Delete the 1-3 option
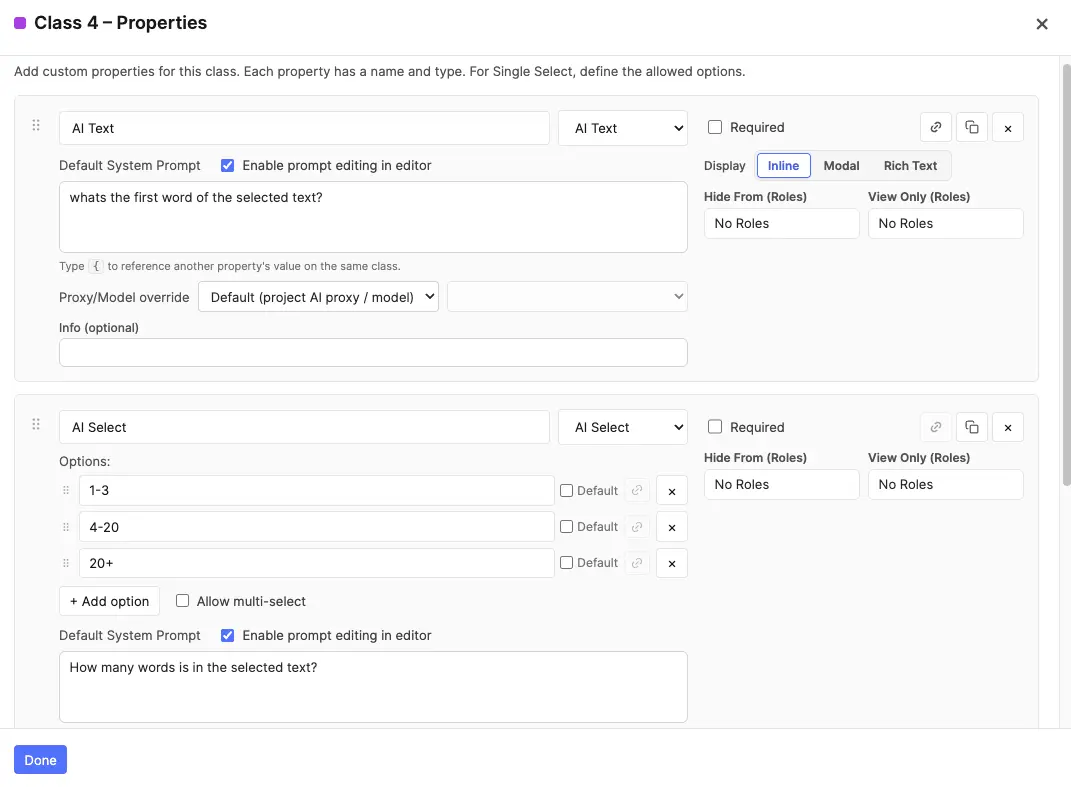The image size is (1071, 787). (x=671, y=491)
